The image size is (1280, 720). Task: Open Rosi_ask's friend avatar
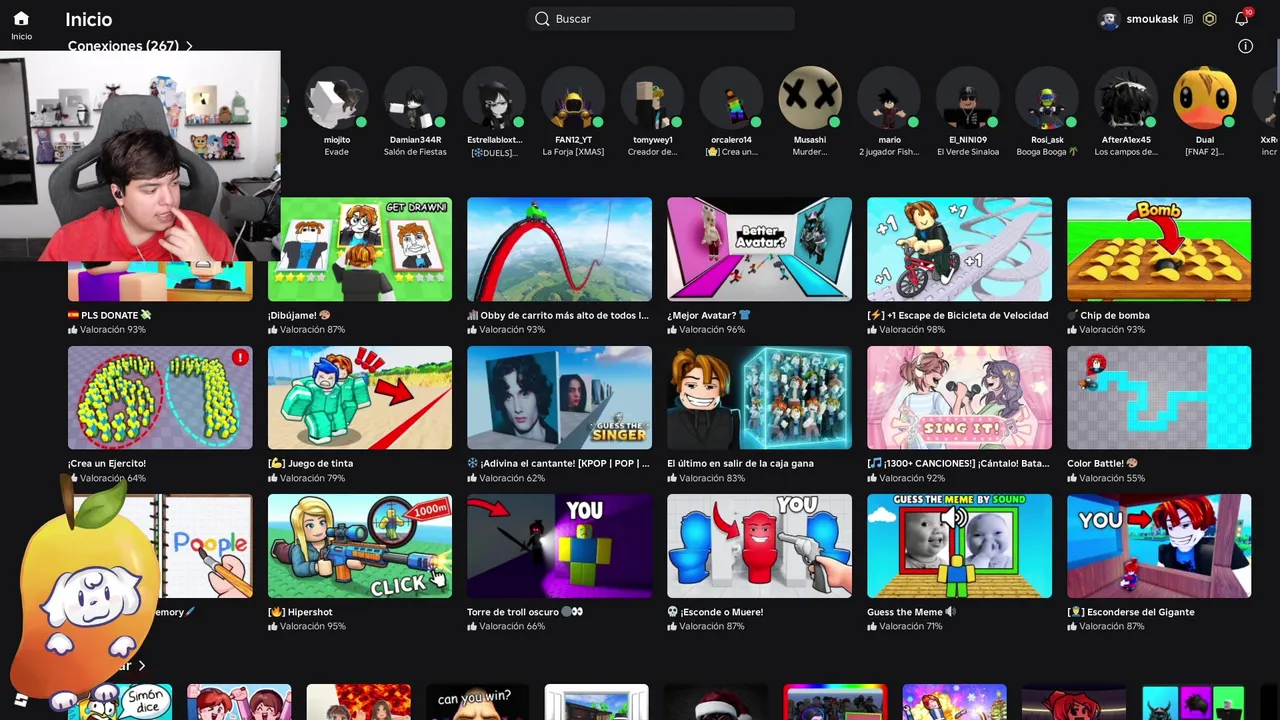coord(1047,99)
